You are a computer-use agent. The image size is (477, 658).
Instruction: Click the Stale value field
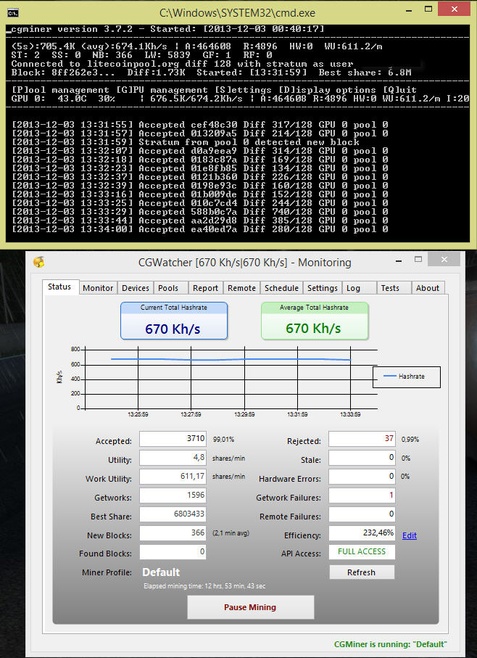coord(362,458)
